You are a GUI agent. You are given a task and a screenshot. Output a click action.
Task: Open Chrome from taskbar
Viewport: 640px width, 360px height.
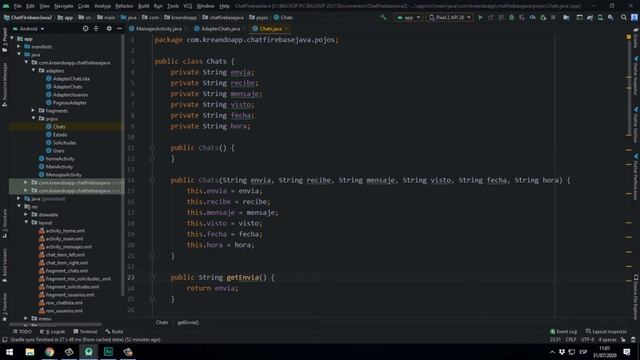[49, 352]
